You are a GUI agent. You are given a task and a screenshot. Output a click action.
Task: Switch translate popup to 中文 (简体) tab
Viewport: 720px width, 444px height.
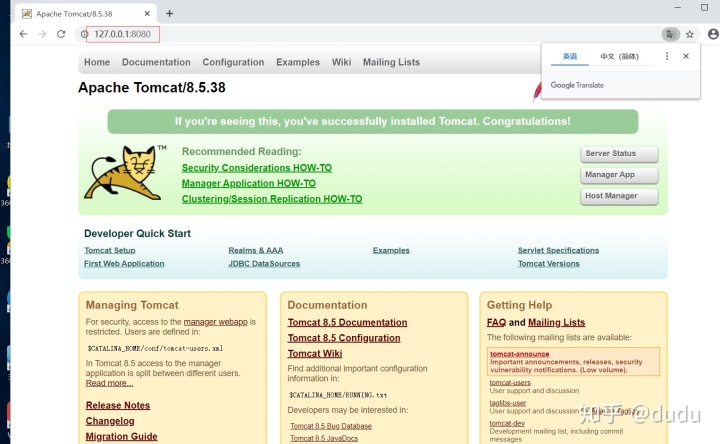(619, 56)
